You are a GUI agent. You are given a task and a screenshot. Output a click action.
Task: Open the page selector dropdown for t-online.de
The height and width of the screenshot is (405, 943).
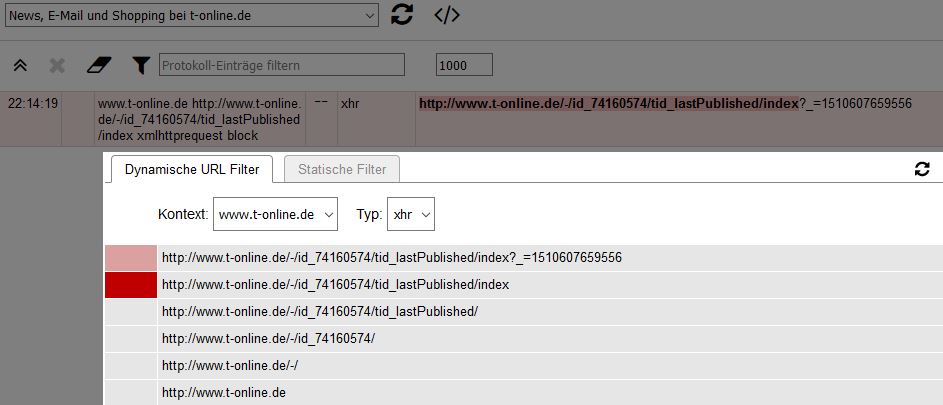point(192,16)
